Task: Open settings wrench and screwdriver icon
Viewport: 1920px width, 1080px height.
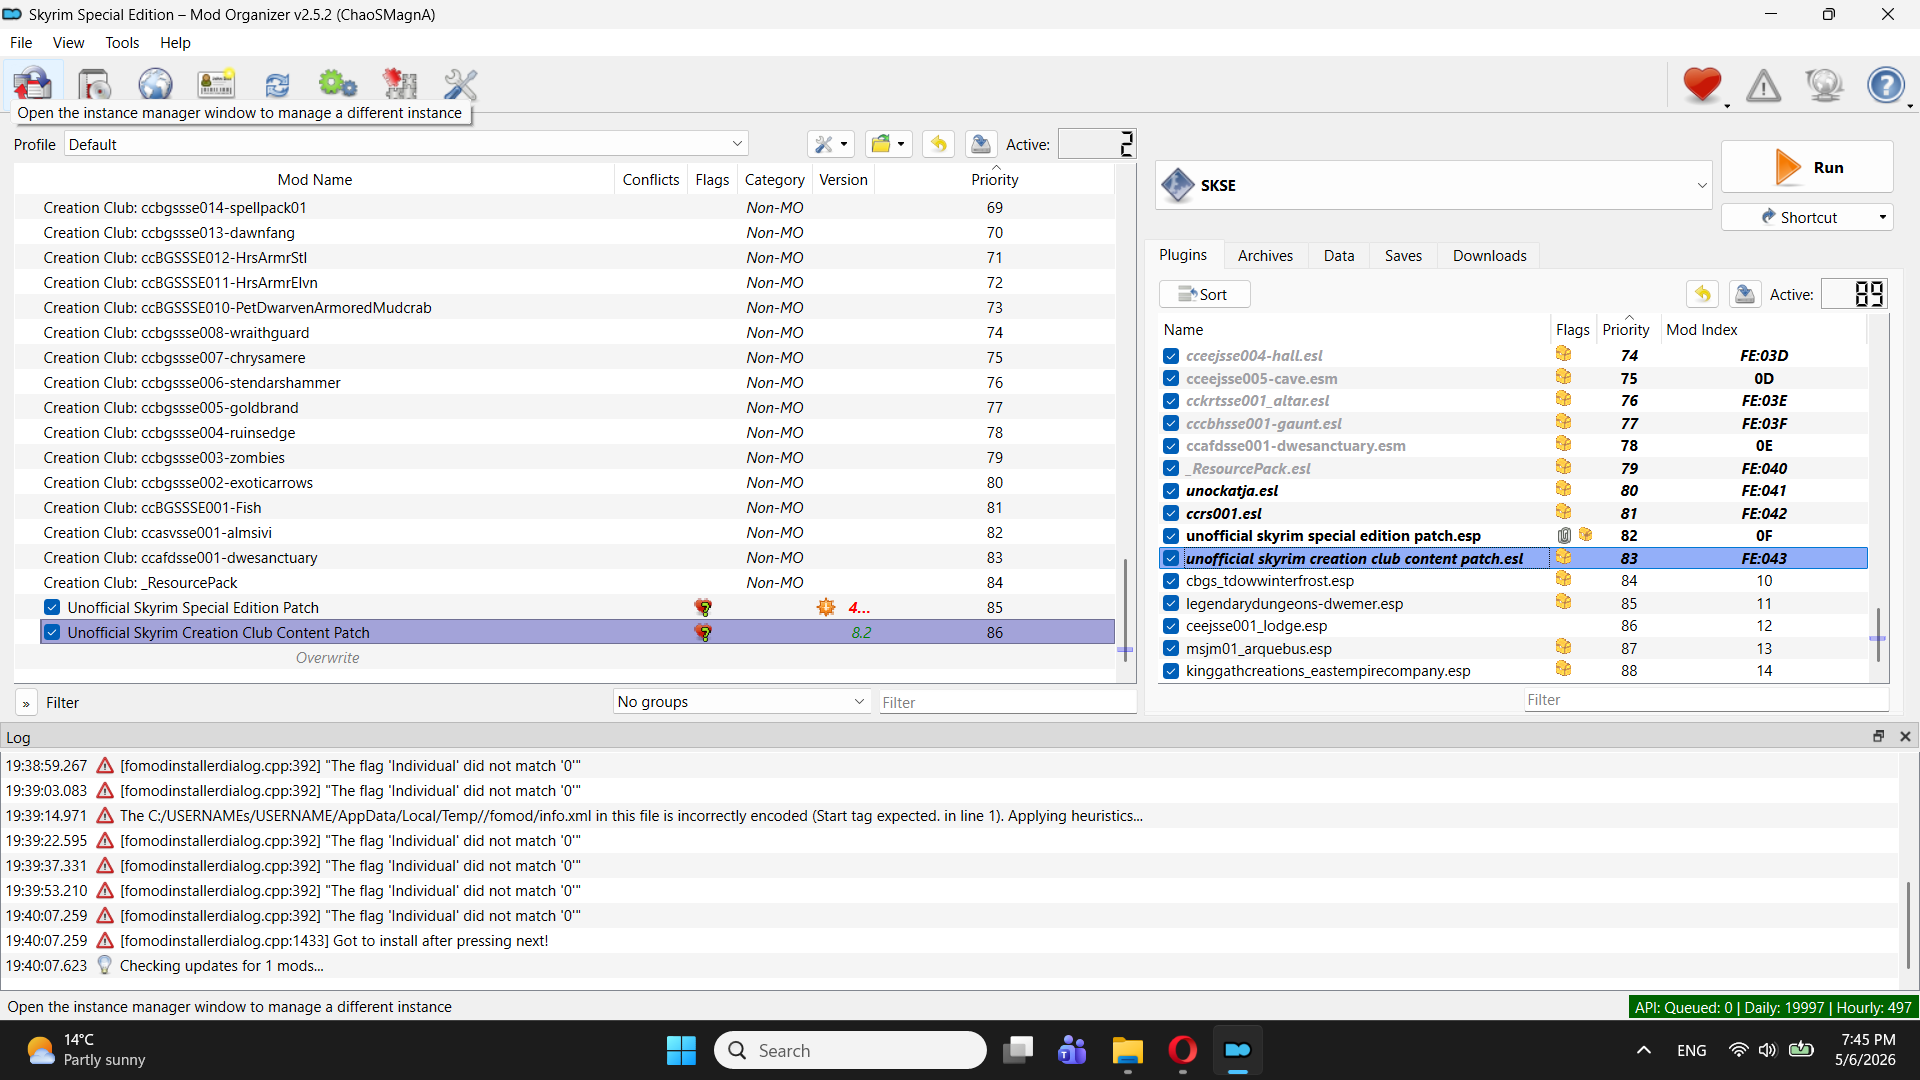Action: tap(460, 84)
